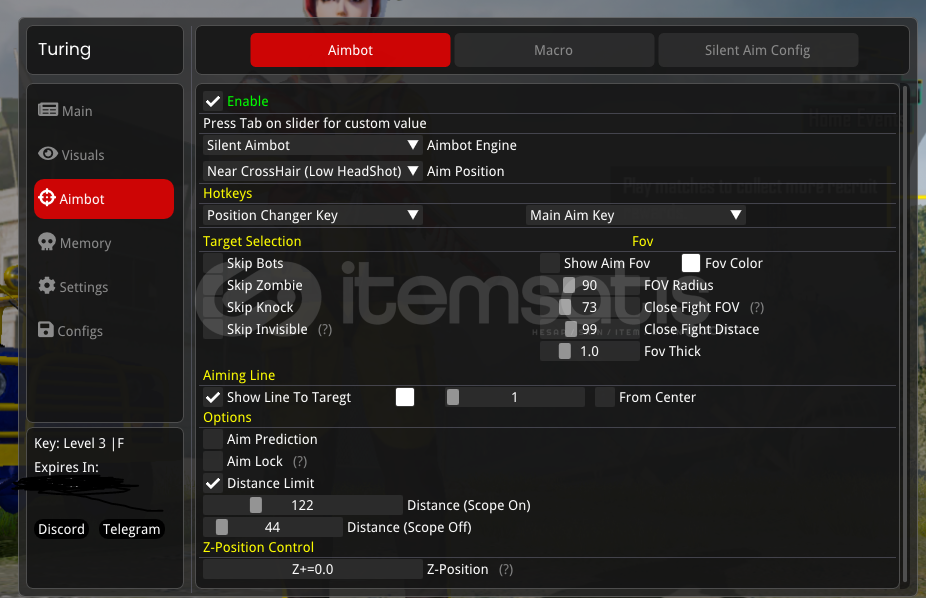Click the help mark beside Skip Invisible
The height and width of the screenshot is (598, 926).
coord(325,329)
